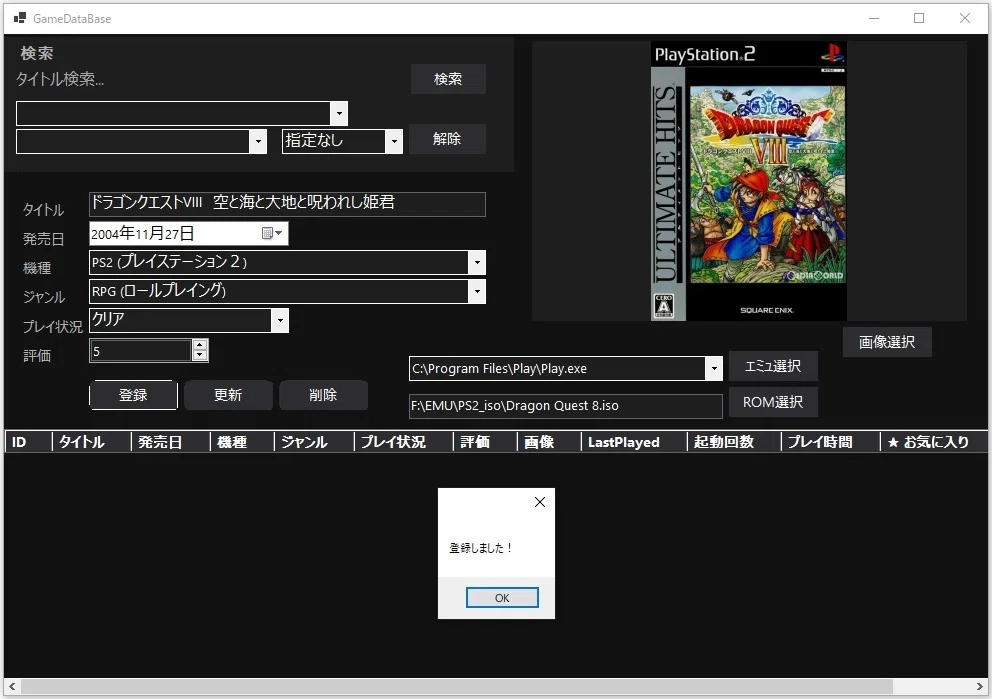Sort by the 評価 column header
Viewport: 992px width, 699px height.
[485, 442]
